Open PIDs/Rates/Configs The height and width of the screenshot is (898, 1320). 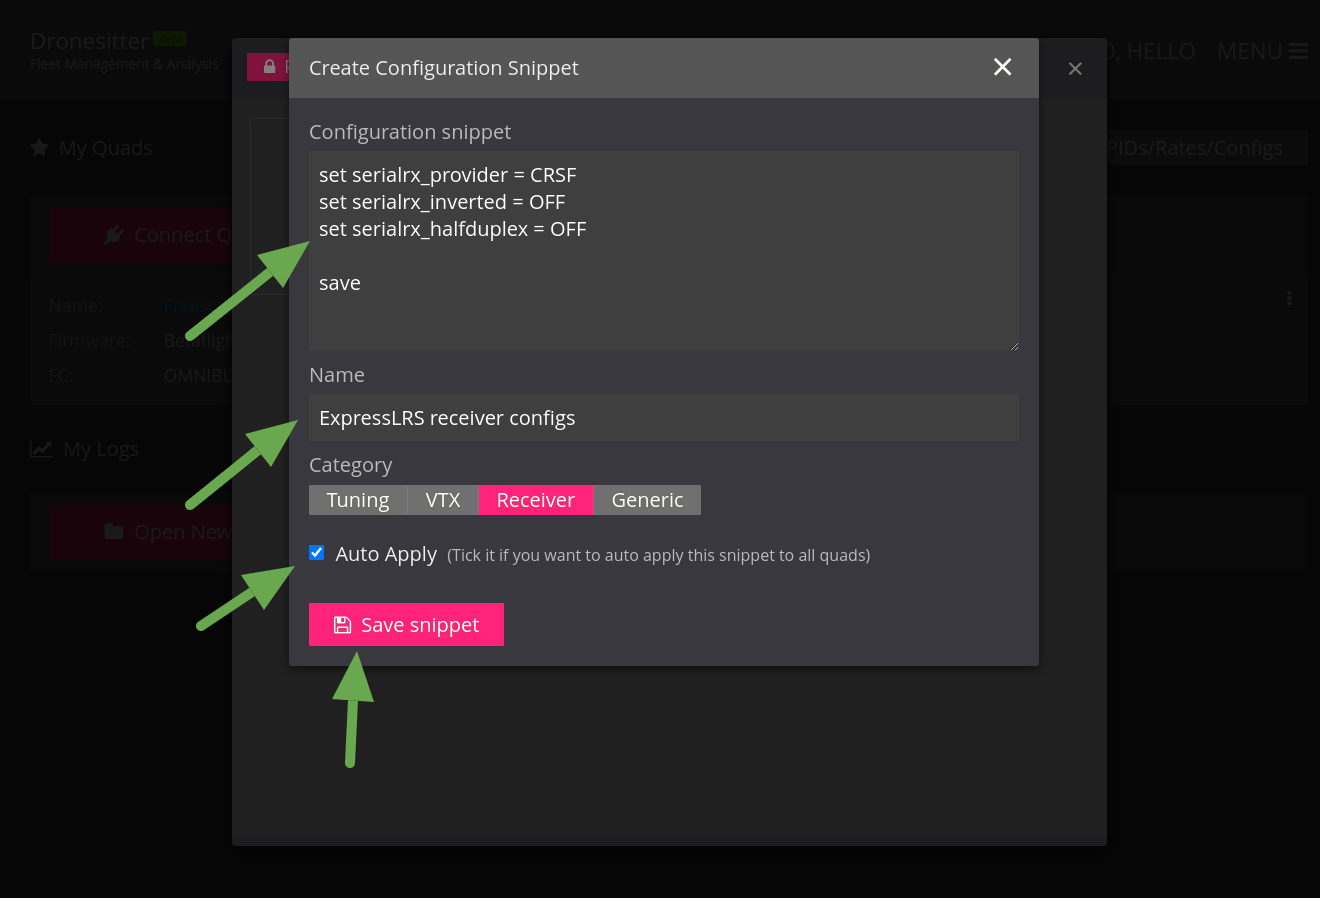click(1196, 147)
